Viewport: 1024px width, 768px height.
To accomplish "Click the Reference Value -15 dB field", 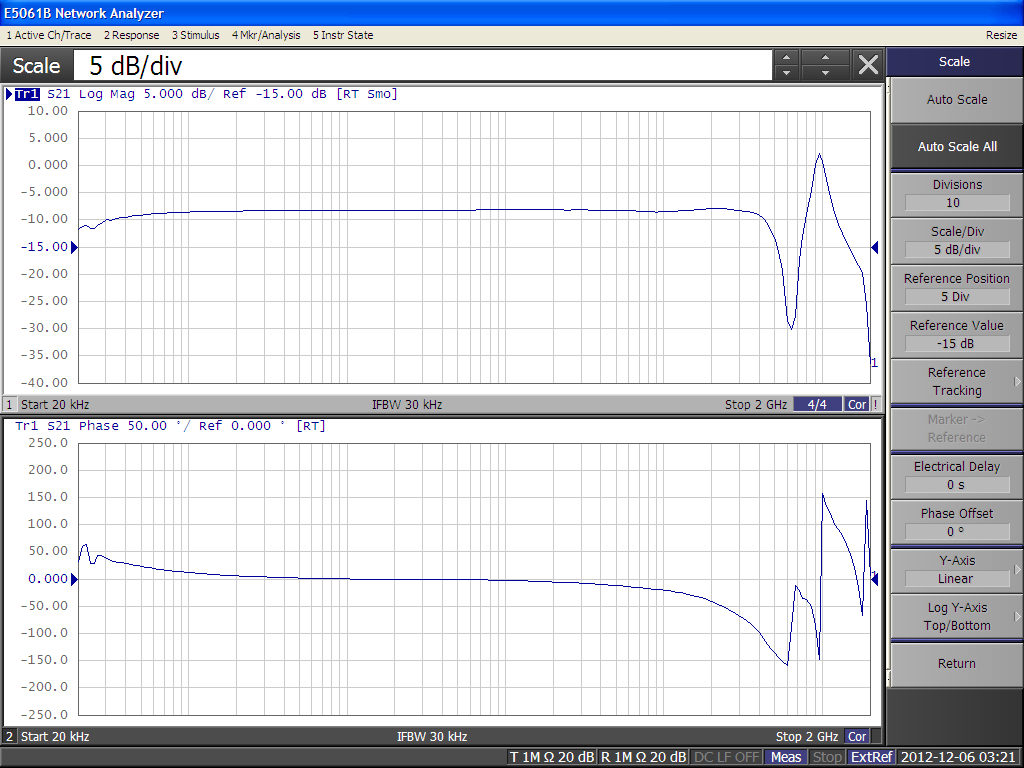I will (x=957, y=344).
